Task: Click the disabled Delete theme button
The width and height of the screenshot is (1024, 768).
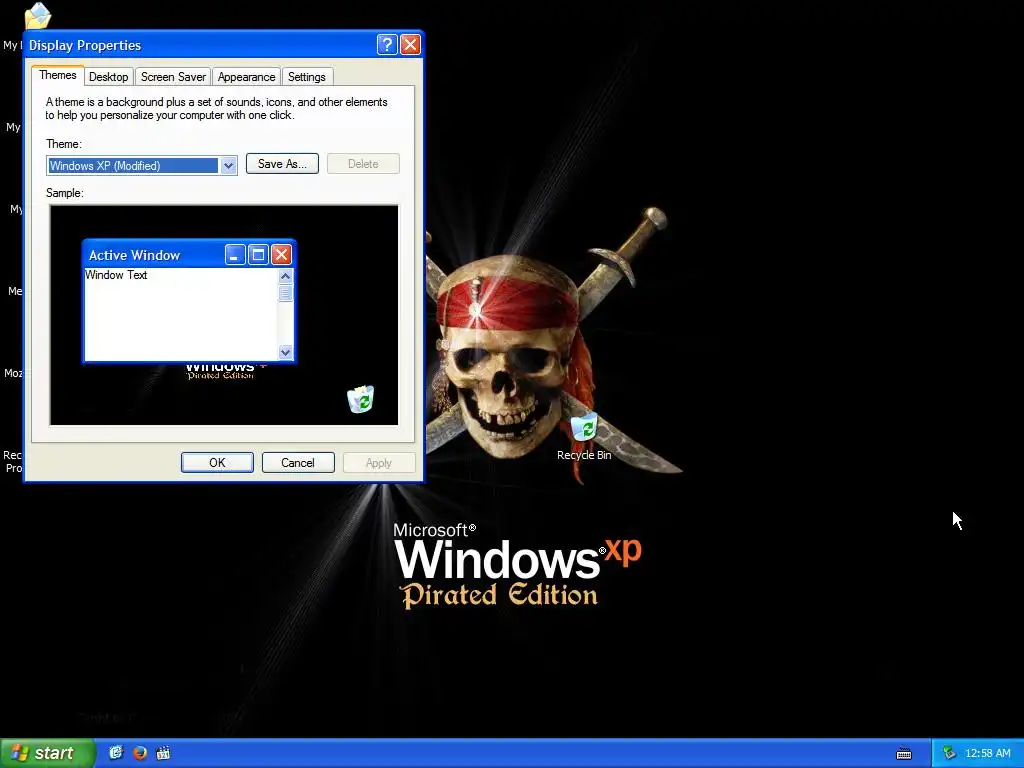Action: click(x=363, y=164)
